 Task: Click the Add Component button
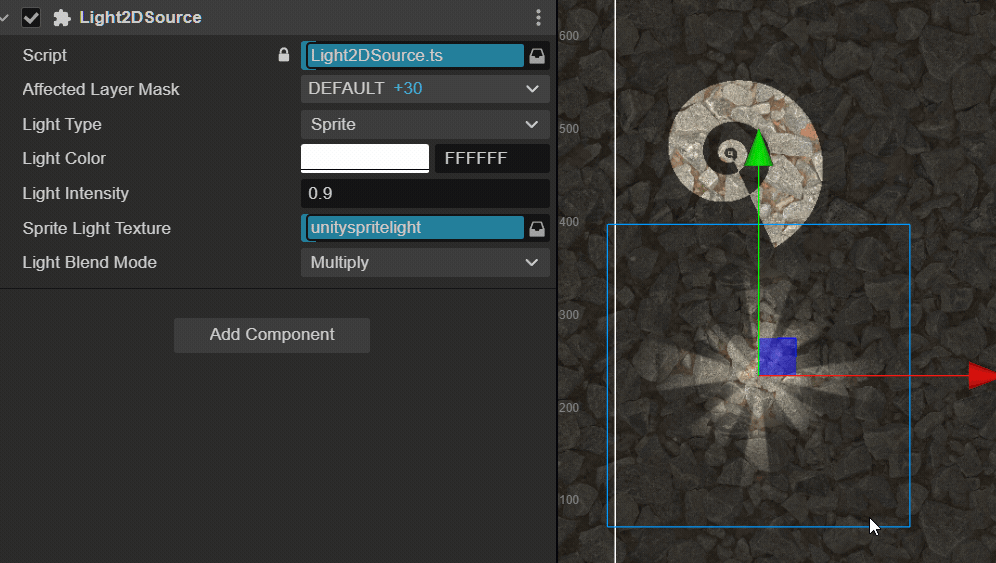pyautogui.click(x=272, y=335)
